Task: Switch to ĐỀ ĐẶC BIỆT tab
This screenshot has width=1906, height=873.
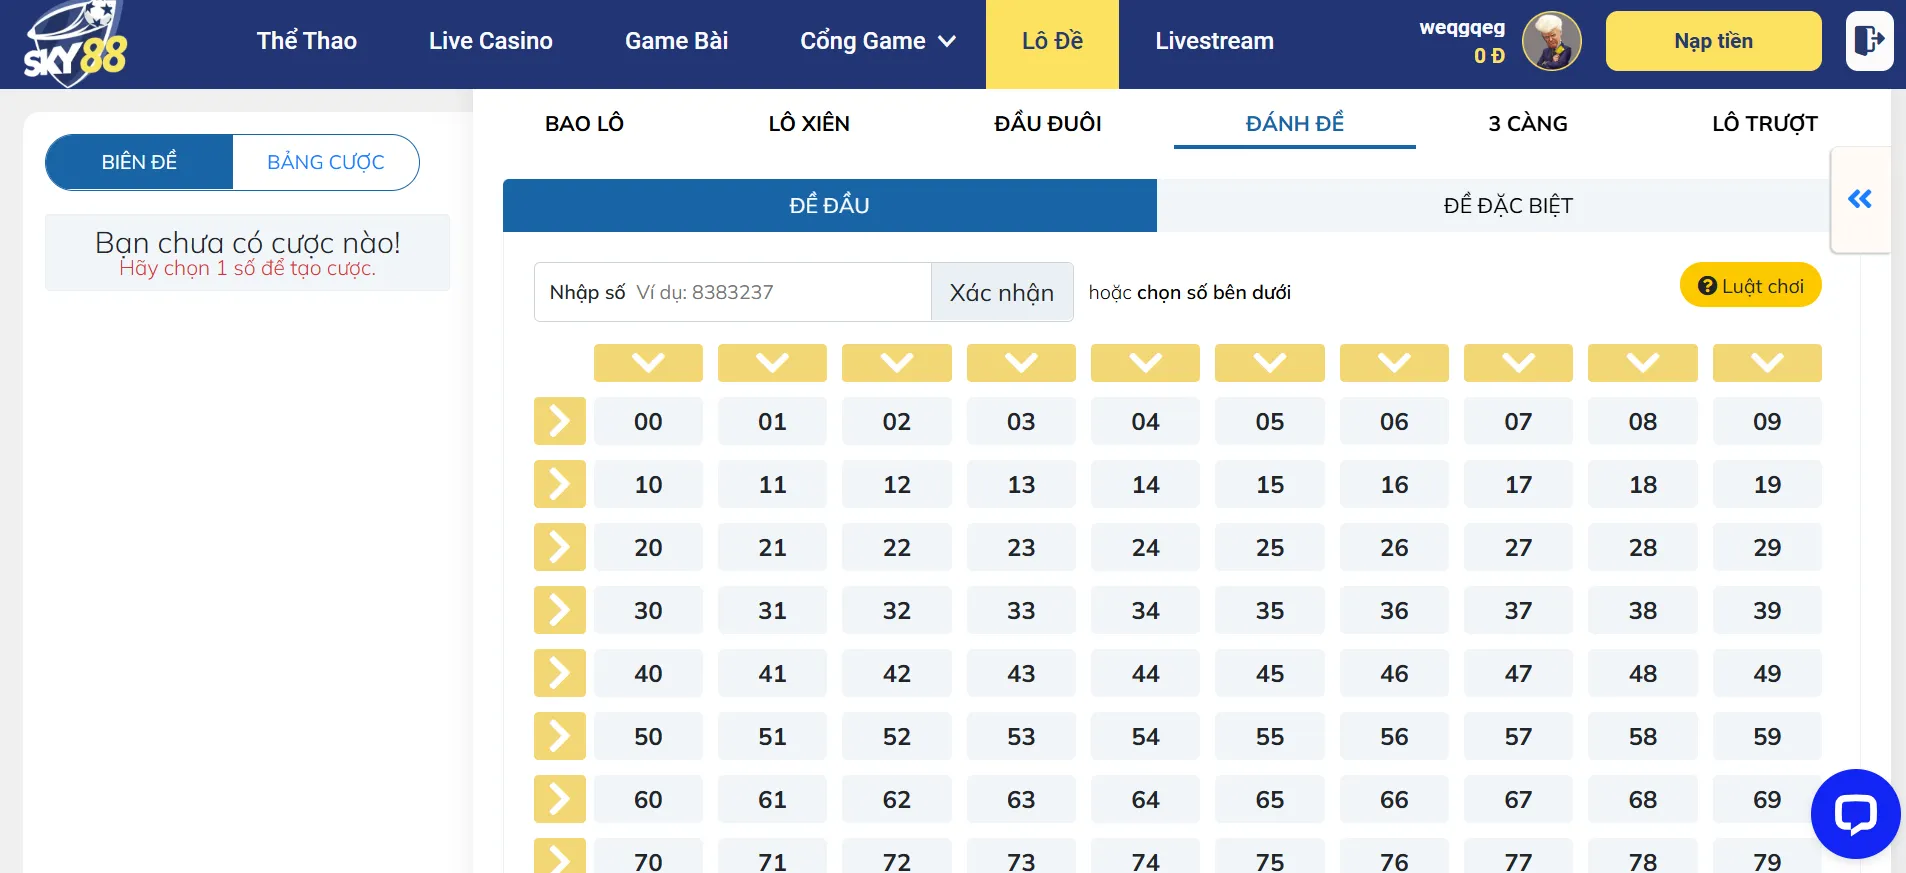Action: coord(1507,206)
